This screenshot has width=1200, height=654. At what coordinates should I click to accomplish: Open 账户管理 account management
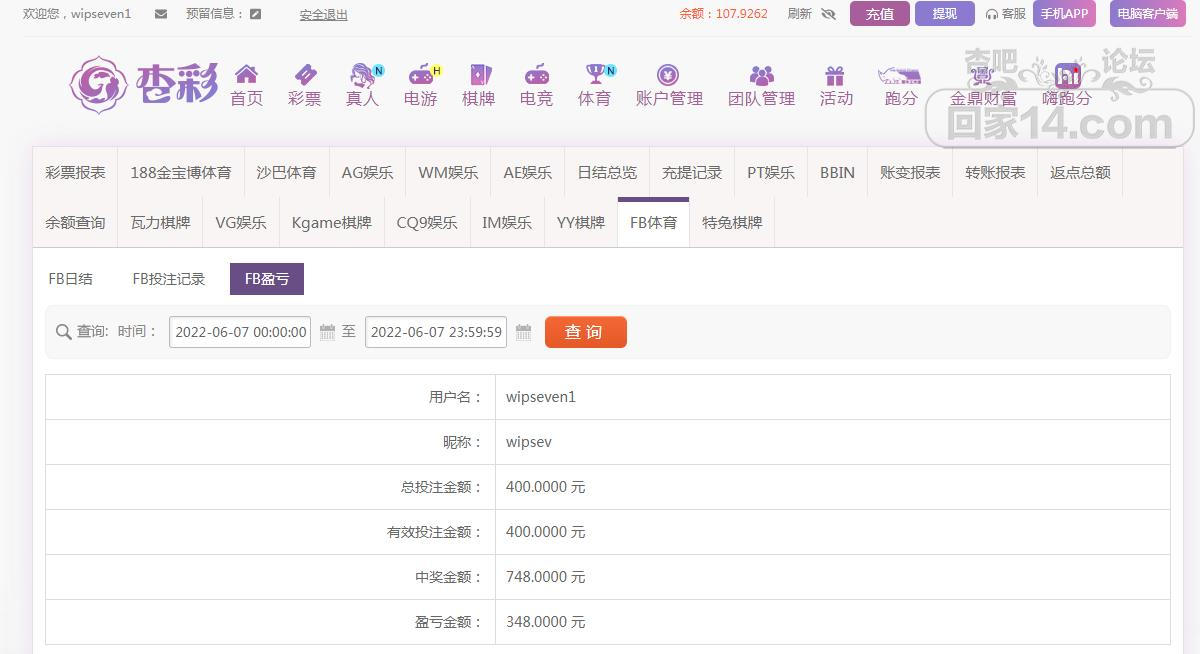[669, 85]
